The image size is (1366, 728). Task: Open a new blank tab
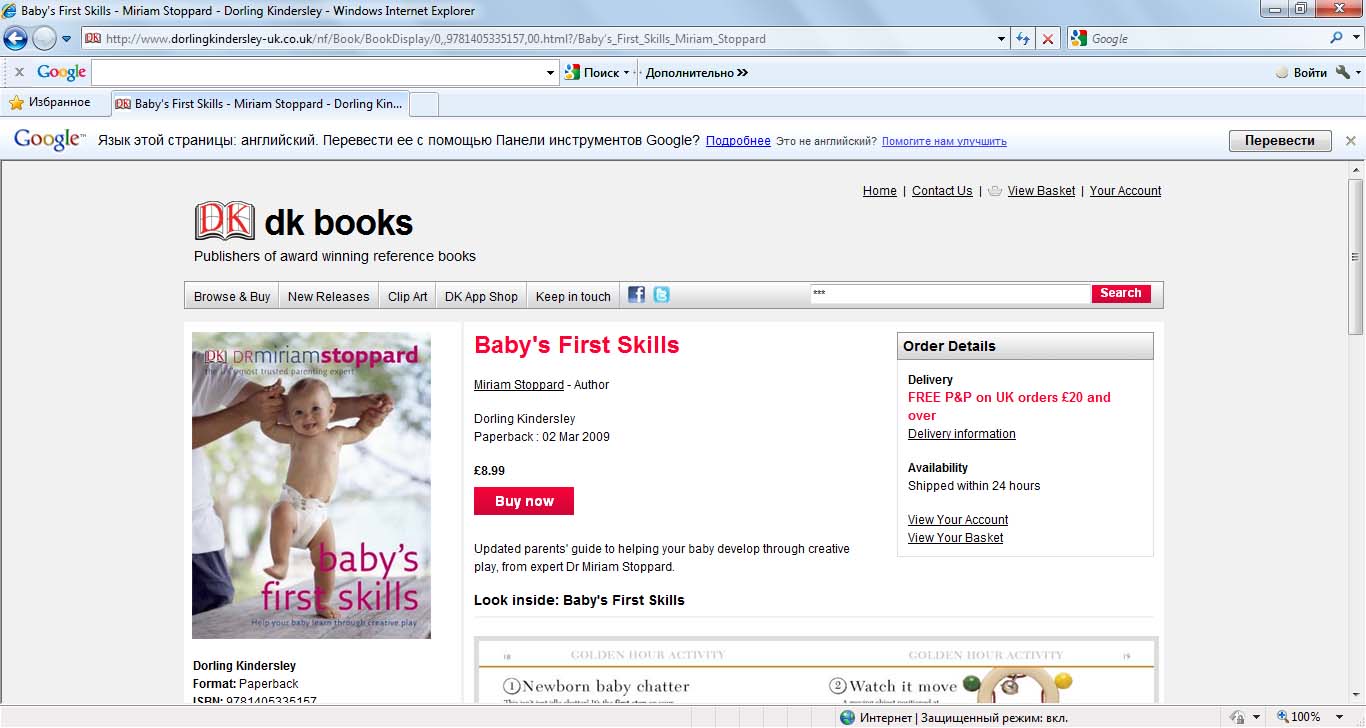click(x=424, y=103)
